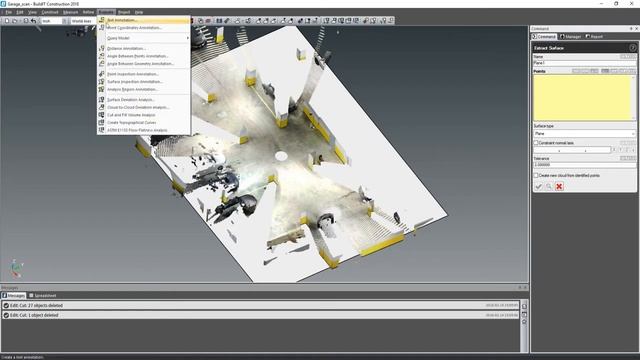Open the File menu
This screenshot has height=360, width=640.
(9, 12)
